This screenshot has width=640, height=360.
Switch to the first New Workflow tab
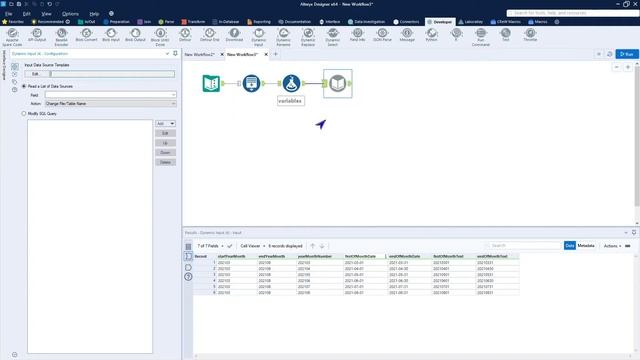point(199,54)
